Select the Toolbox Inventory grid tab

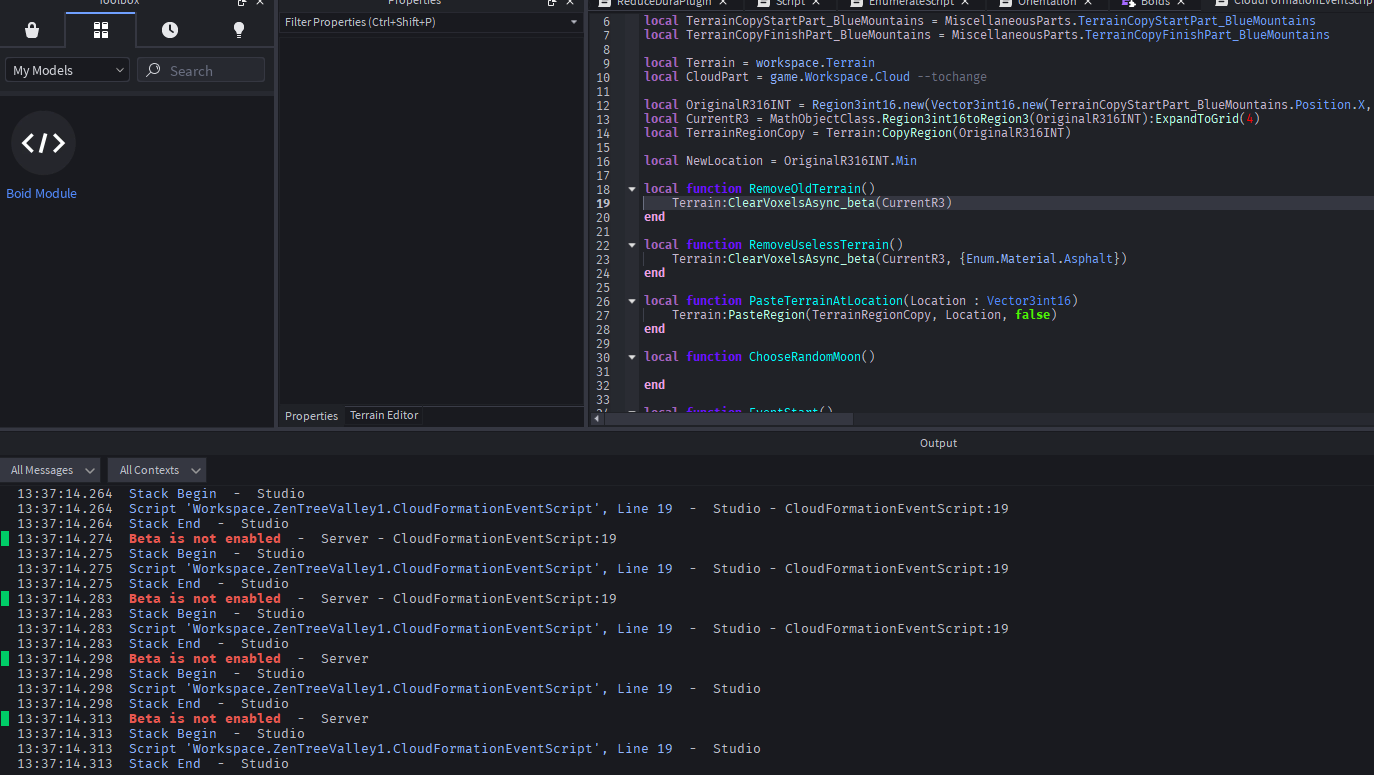[x=101, y=30]
